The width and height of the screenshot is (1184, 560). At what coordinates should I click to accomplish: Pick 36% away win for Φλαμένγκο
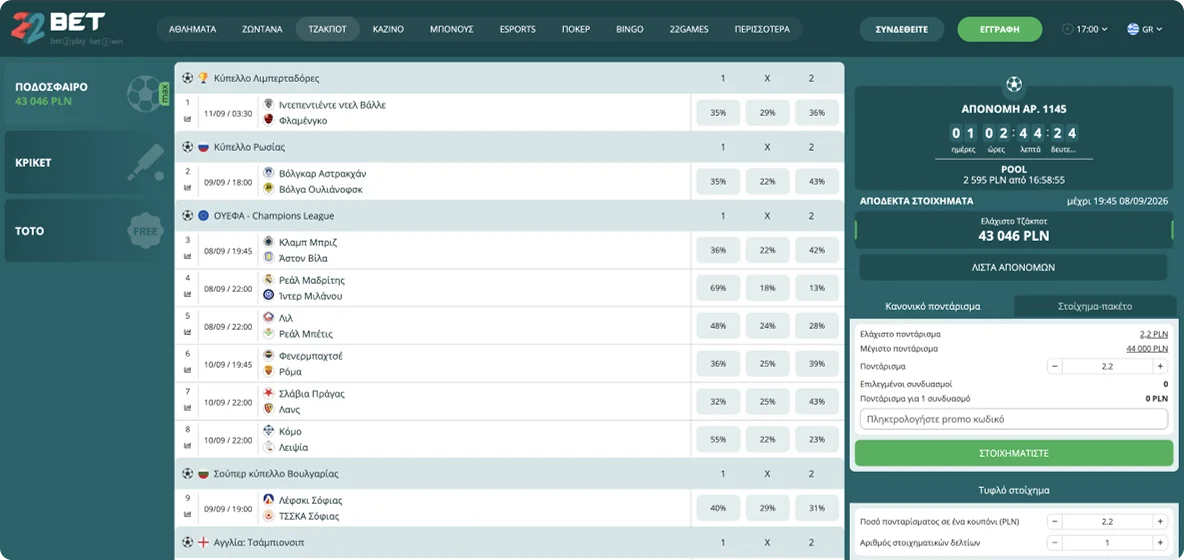click(x=816, y=112)
